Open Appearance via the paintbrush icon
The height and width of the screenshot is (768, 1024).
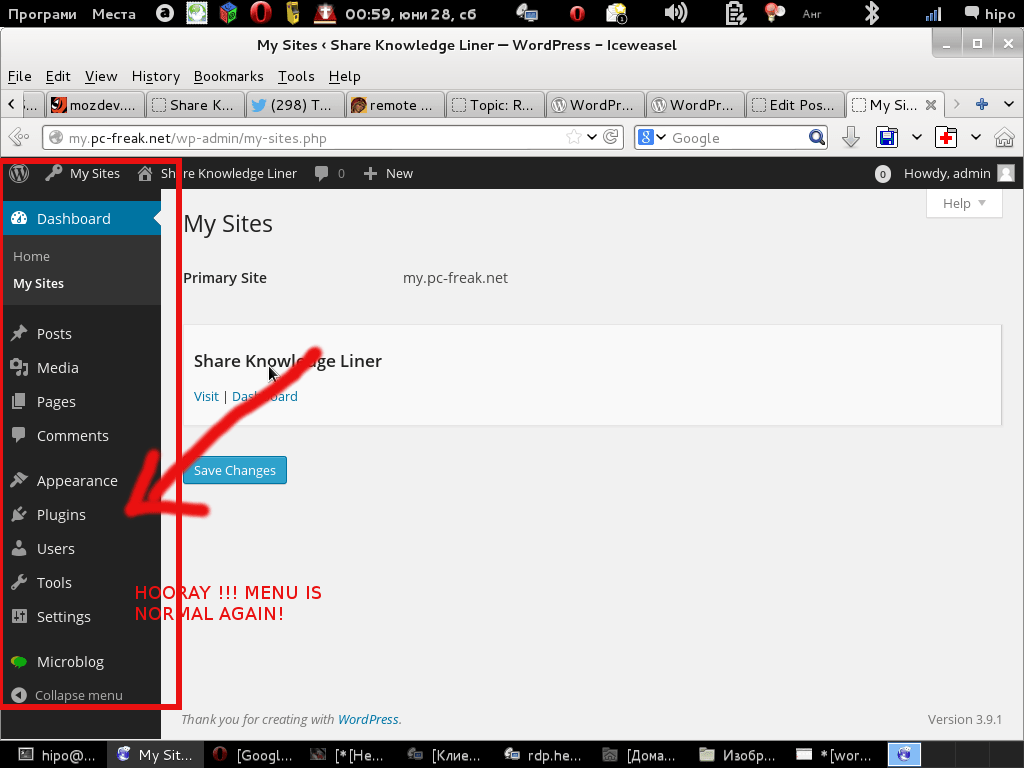17,480
